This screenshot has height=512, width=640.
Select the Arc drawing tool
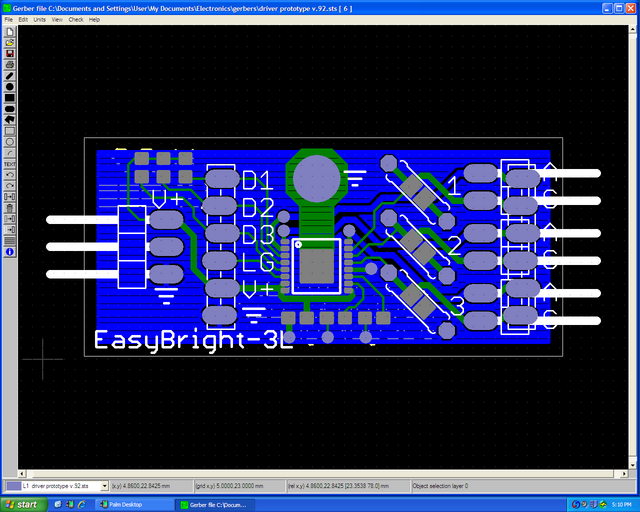click(x=10, y=153)
